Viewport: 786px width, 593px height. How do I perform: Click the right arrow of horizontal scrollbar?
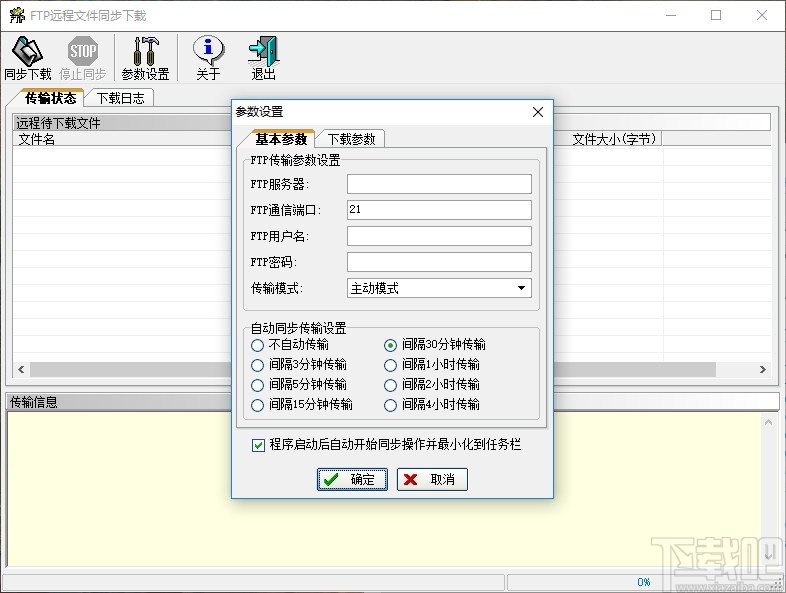(762, 369)
